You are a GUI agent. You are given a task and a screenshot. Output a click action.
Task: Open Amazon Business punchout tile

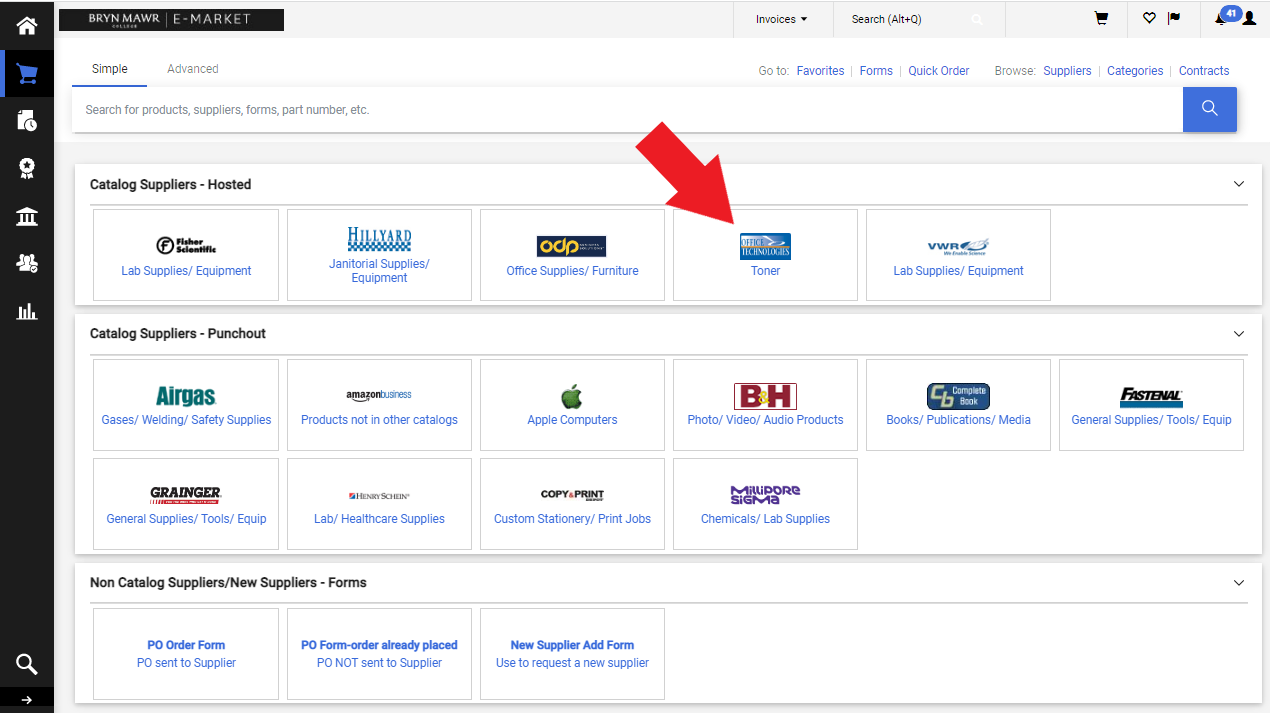[x=379, y=404]
